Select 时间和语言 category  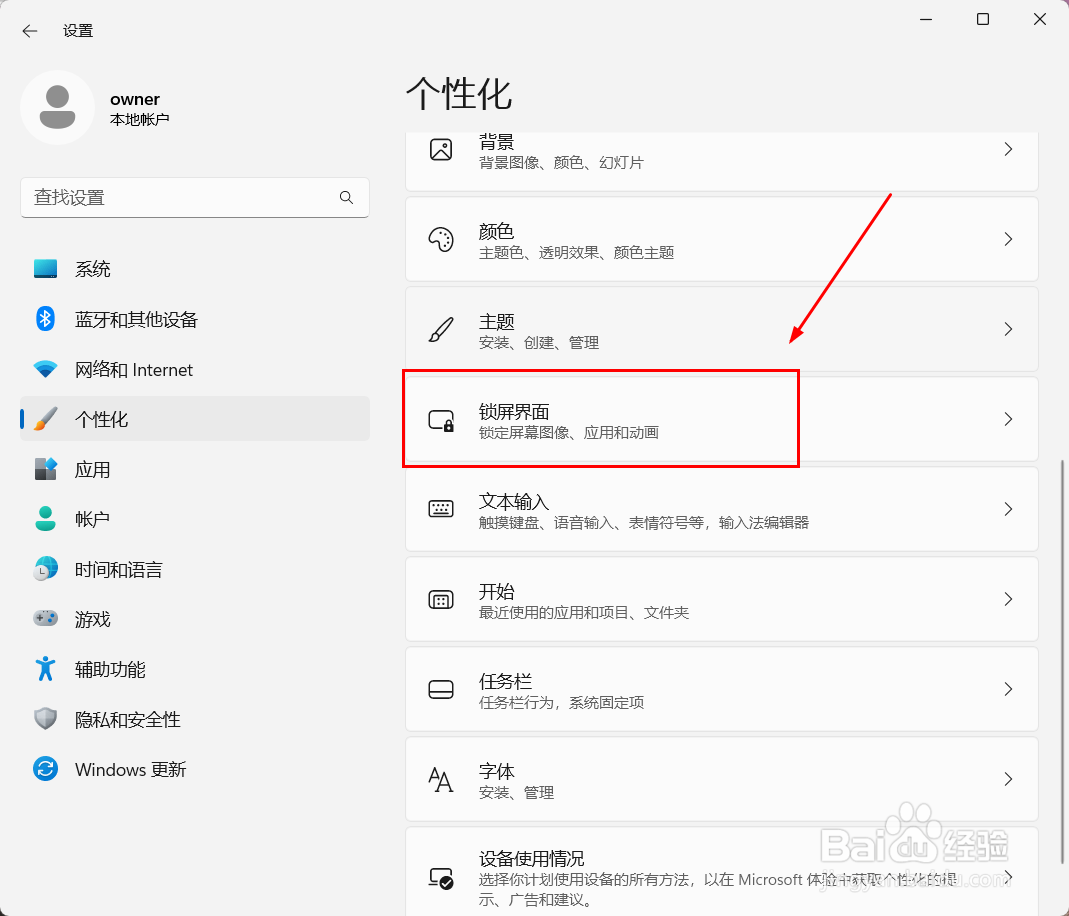(120, 569)
